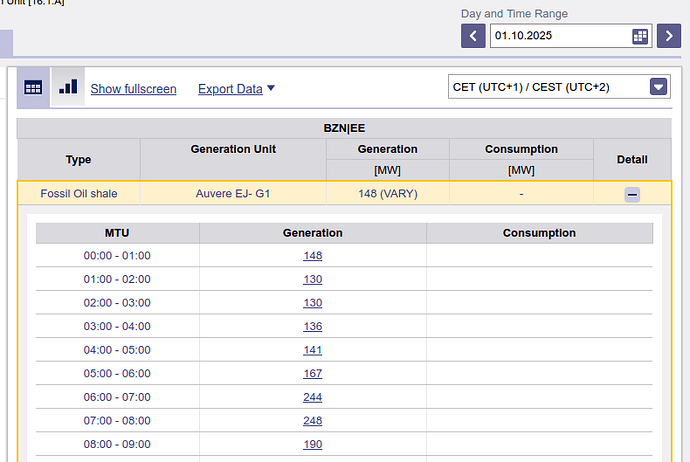Open generation value 141 link
The width and height of the screenshot is (690, 462).
pos(312,350)
